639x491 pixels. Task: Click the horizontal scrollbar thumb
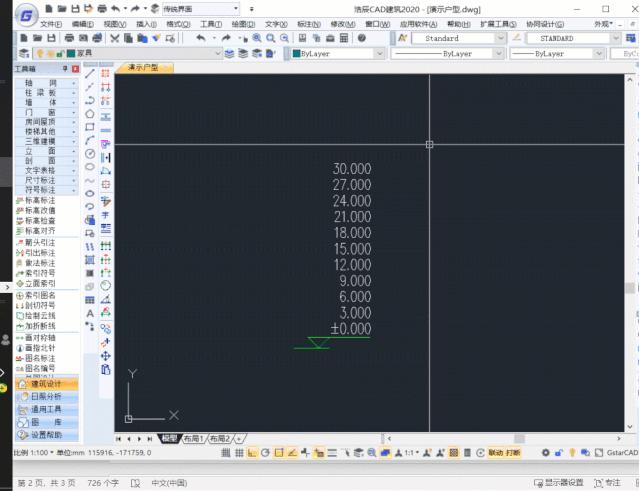pos(520,439)
